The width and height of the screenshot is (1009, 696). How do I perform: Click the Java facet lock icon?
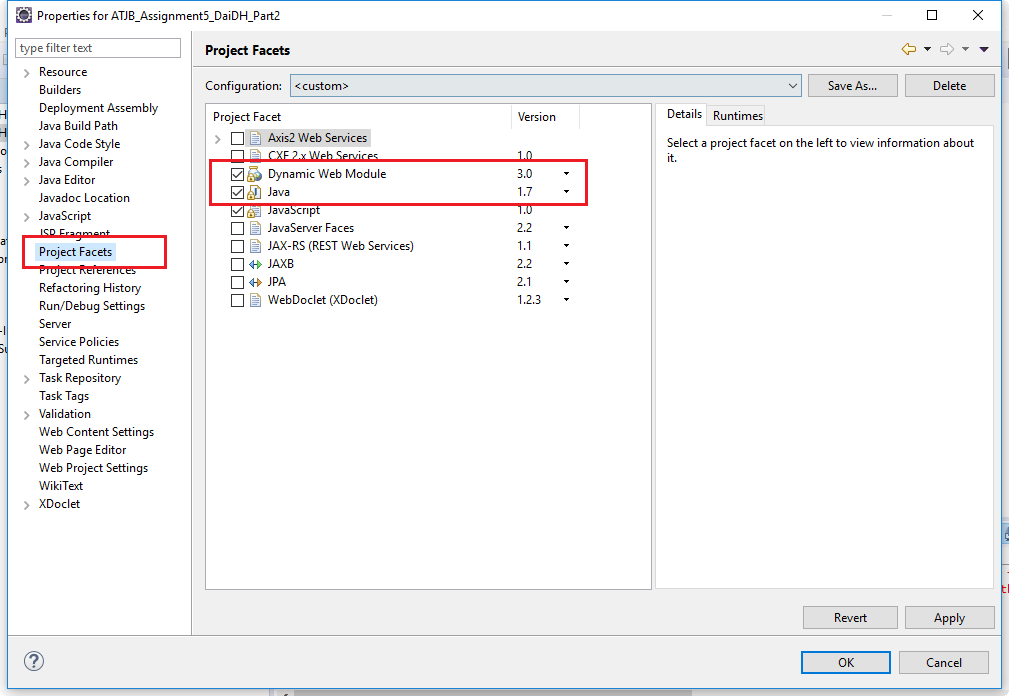coord(253,191)
